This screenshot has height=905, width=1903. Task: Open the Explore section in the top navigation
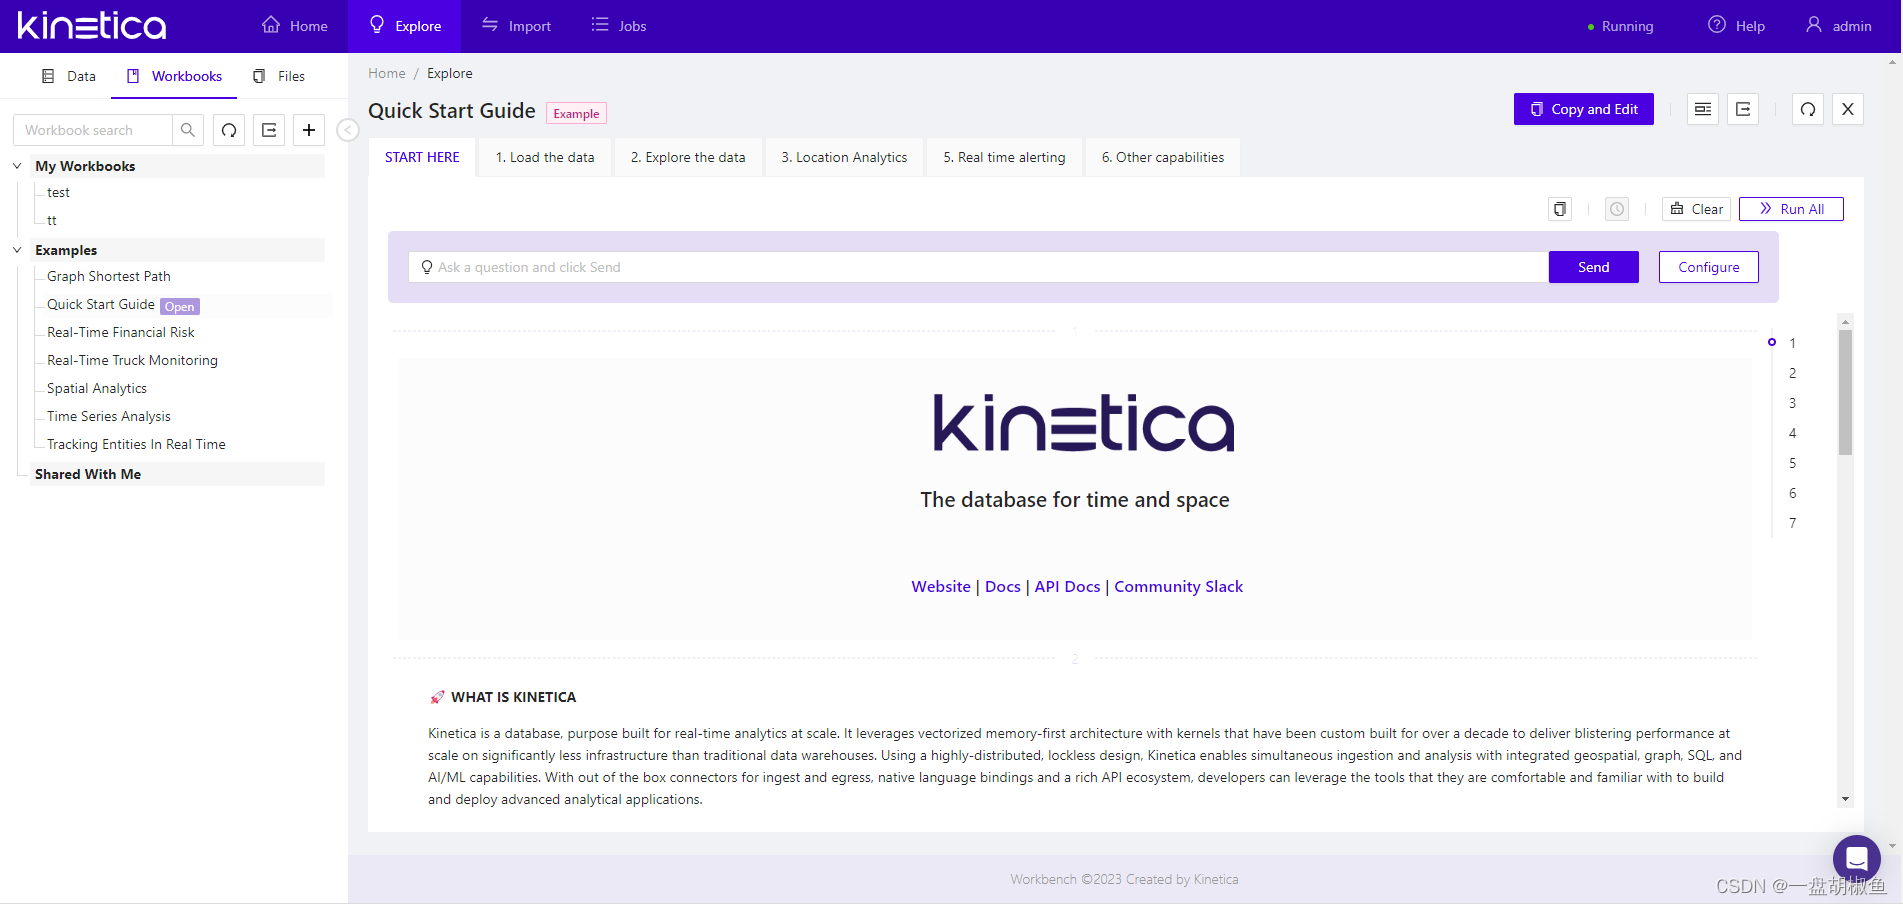(x=404, y=26)
